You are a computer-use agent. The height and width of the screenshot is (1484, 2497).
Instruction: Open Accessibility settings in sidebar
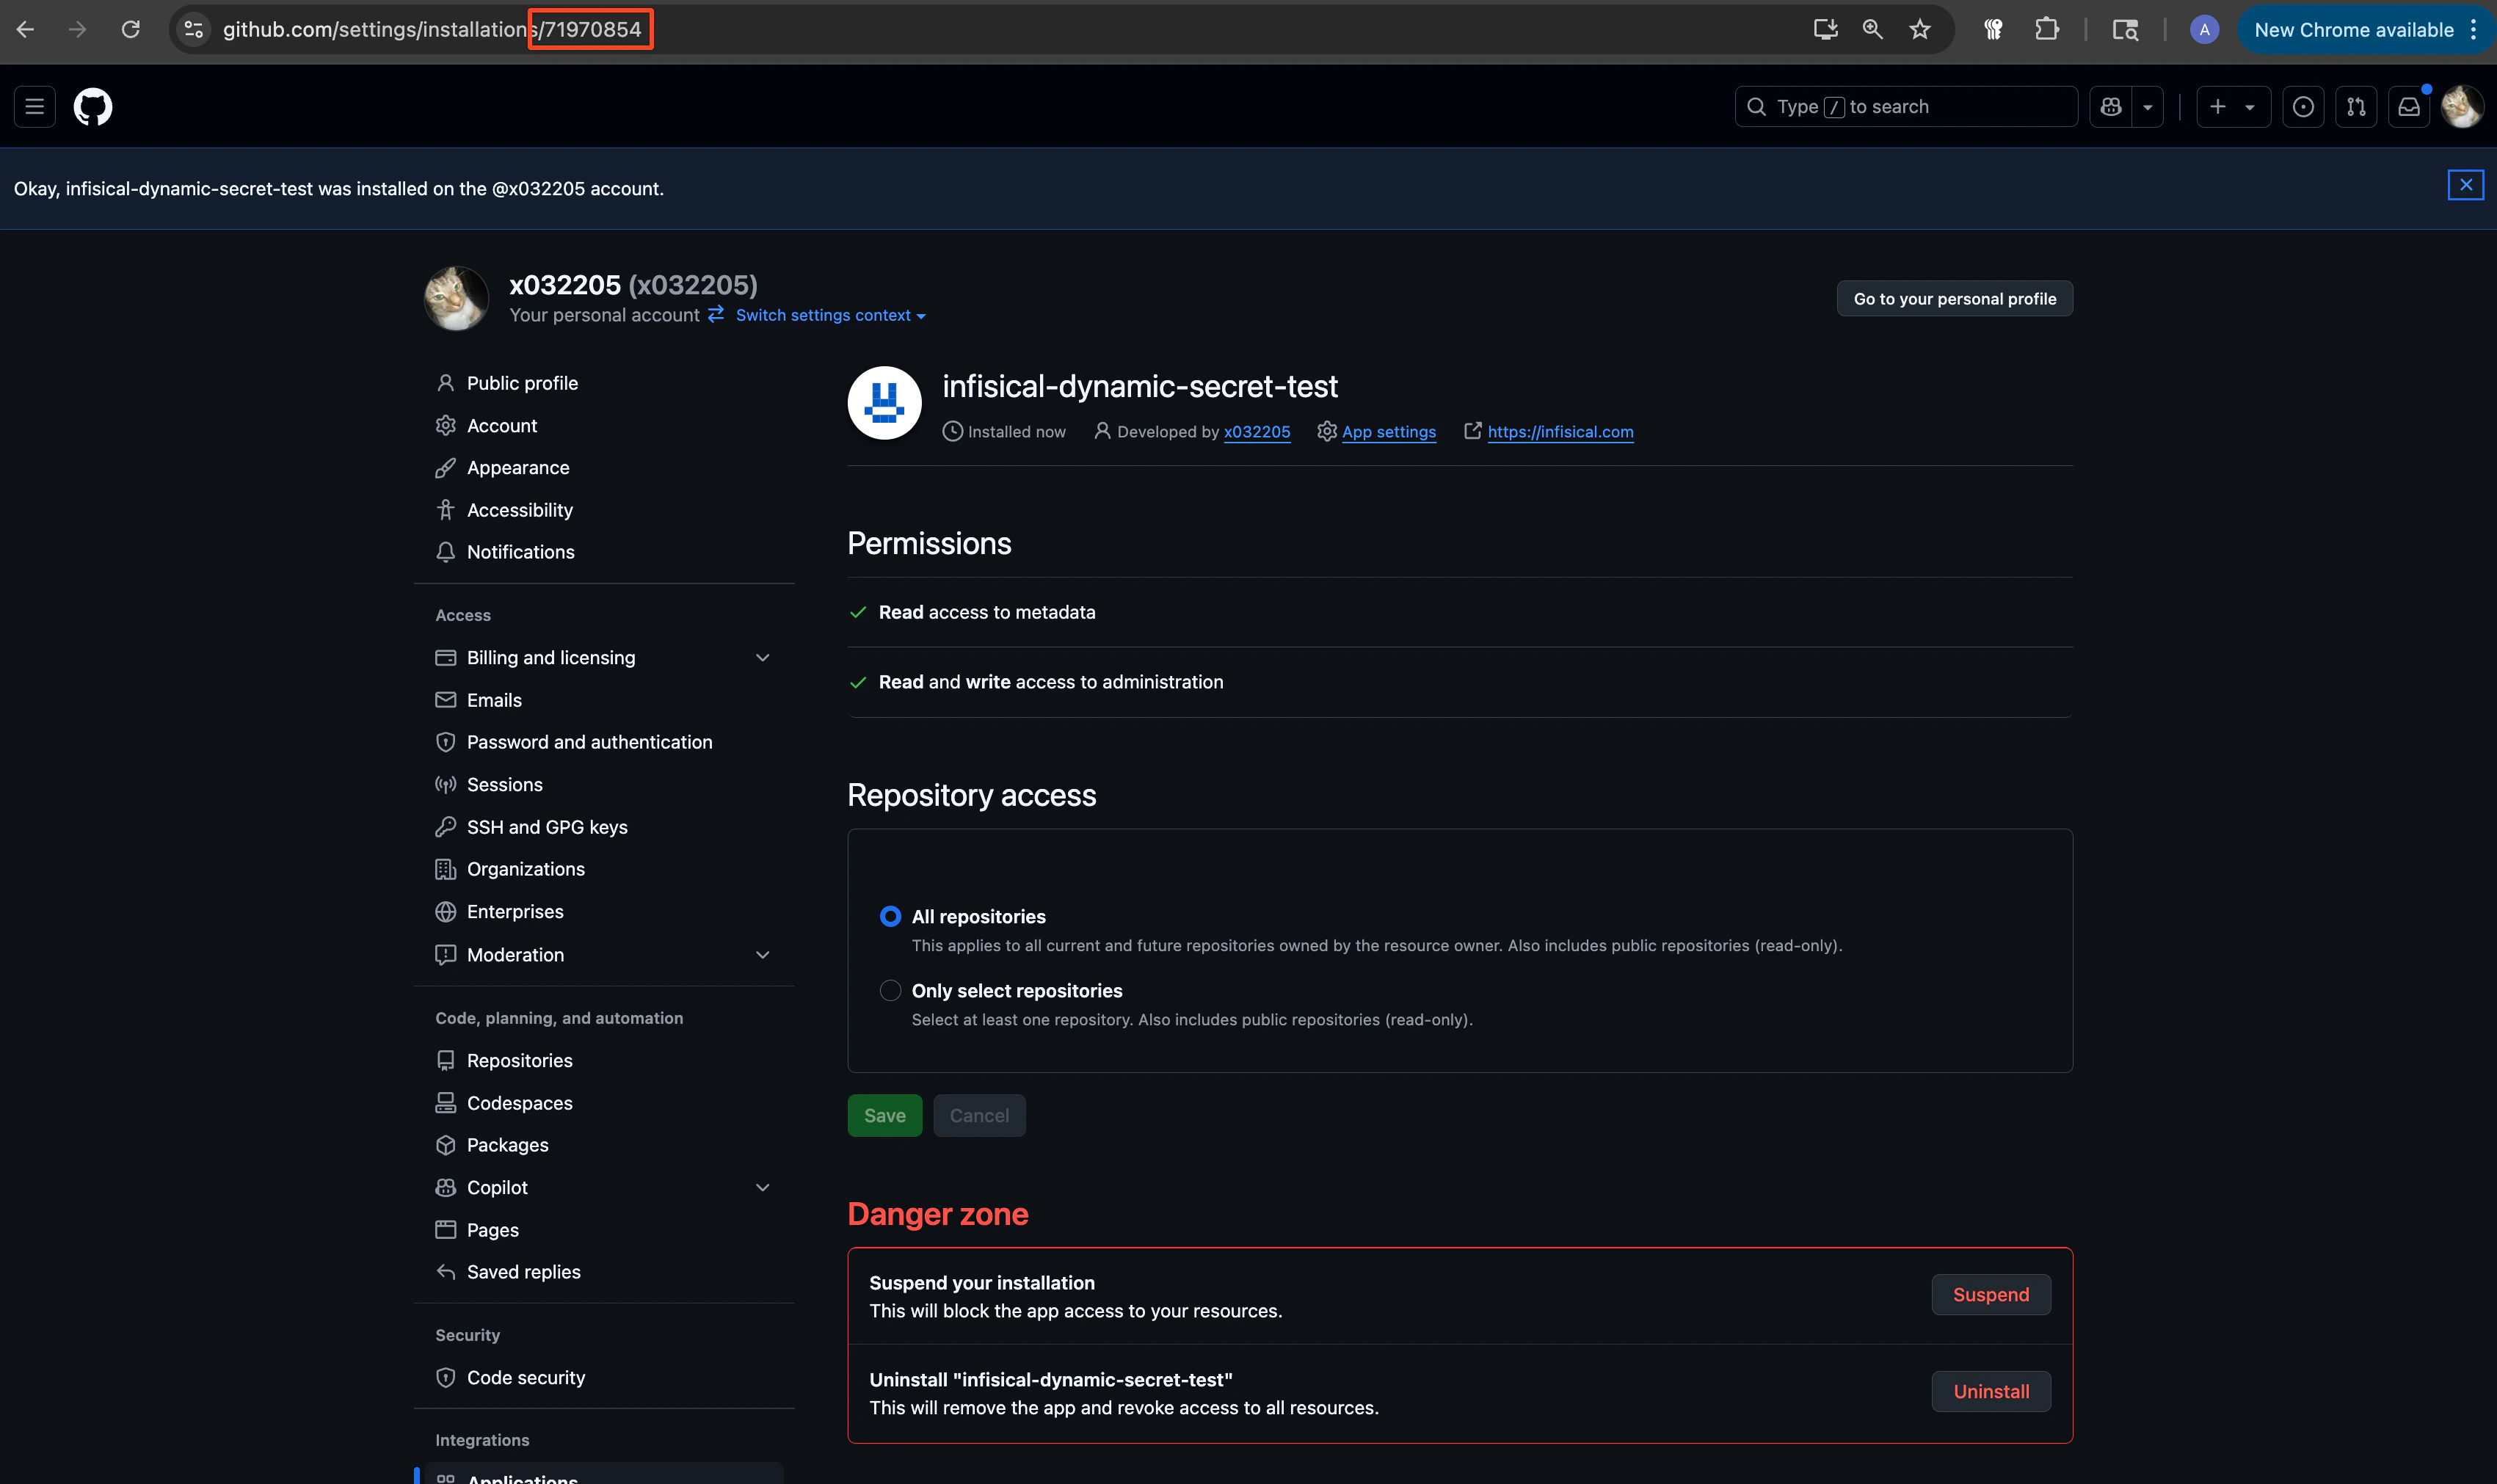pyautogui.click(x=520, y=510)
